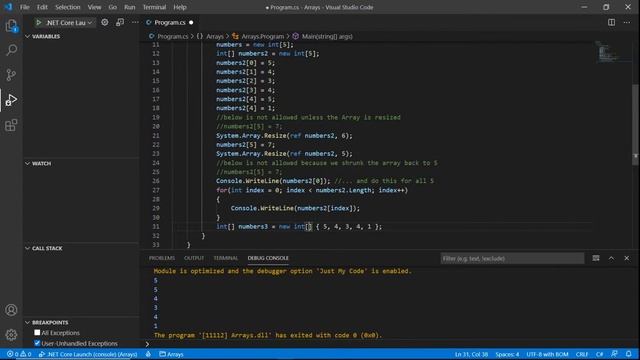640x360 pixels.
Task: Open debug view More Actions ellipsis
Action: pos(135,22)
